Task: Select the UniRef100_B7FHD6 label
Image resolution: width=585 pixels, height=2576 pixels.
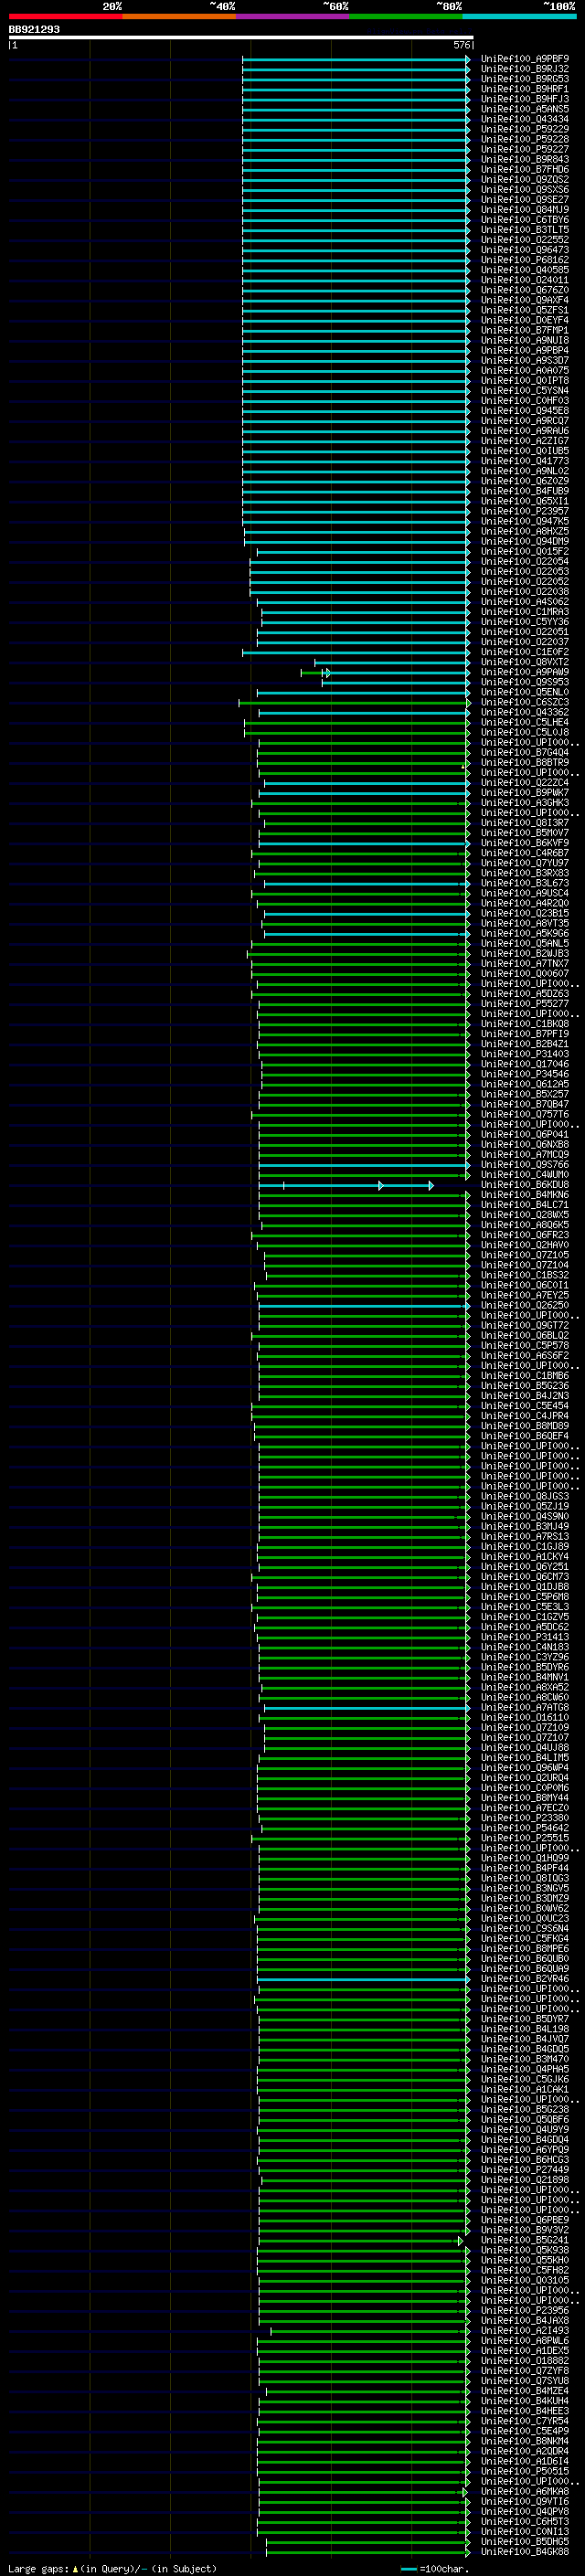Action: [x=525, y=169]
